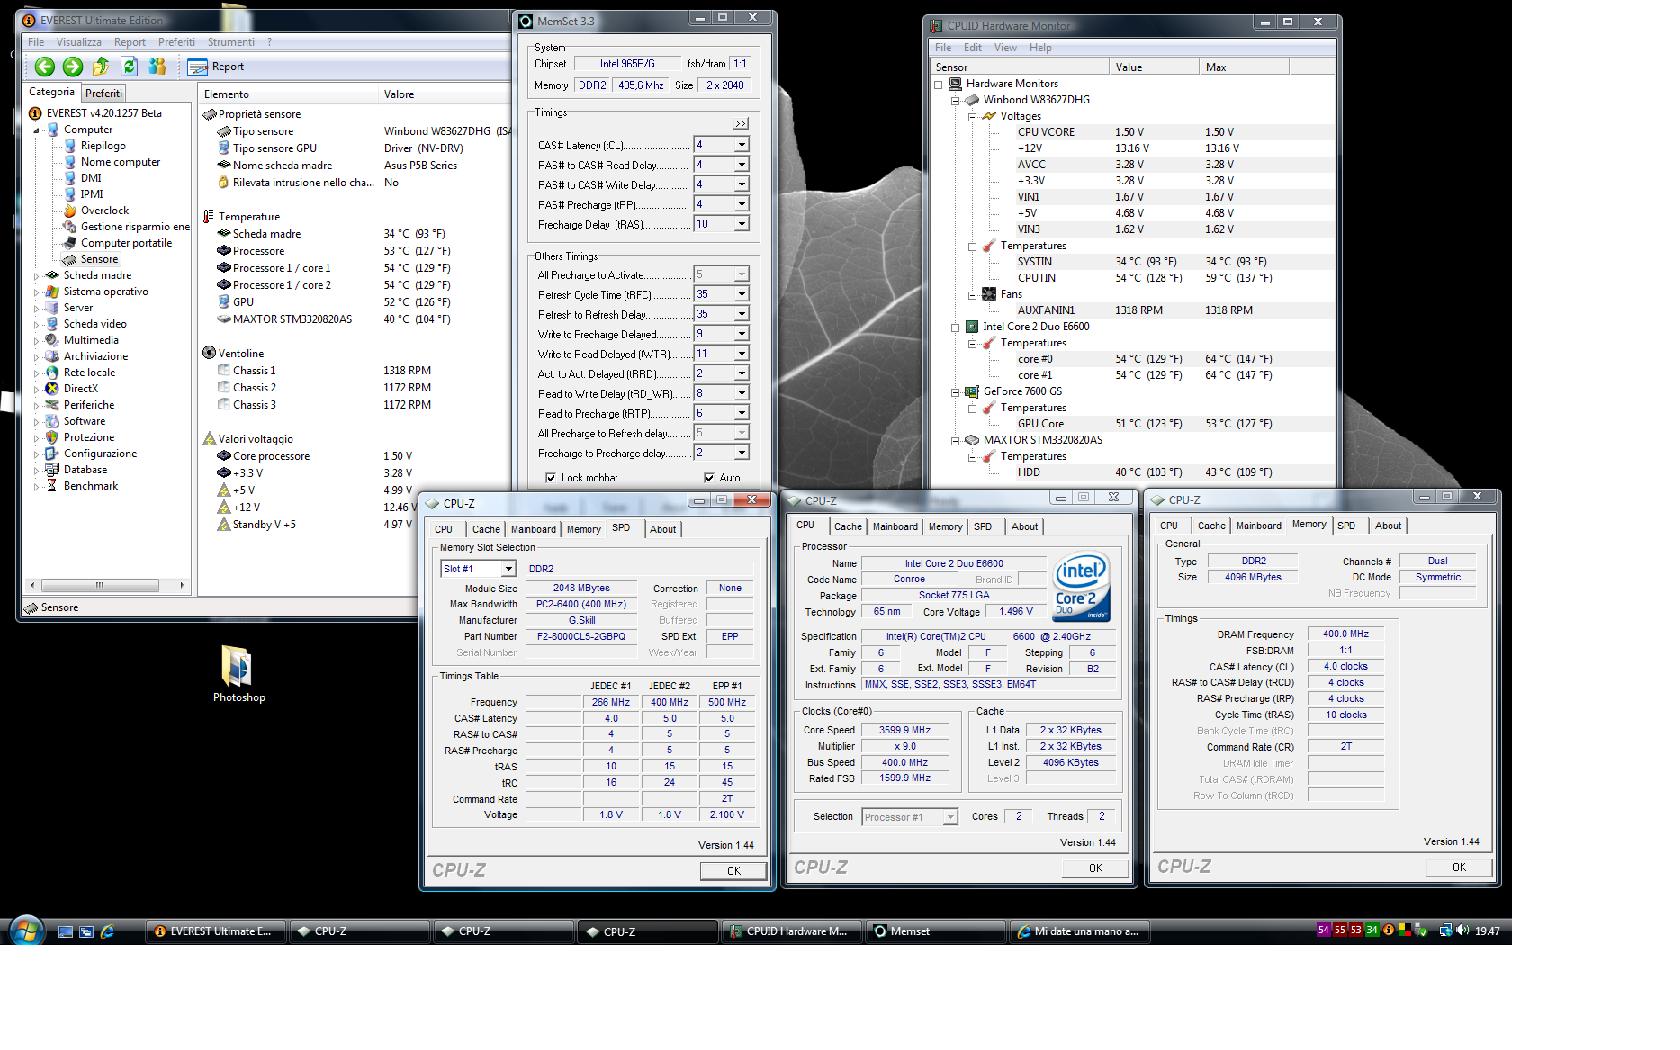Click Switch windows quick launch icon
Viewport: 1680px width, 1050px height.
(86, 932)
